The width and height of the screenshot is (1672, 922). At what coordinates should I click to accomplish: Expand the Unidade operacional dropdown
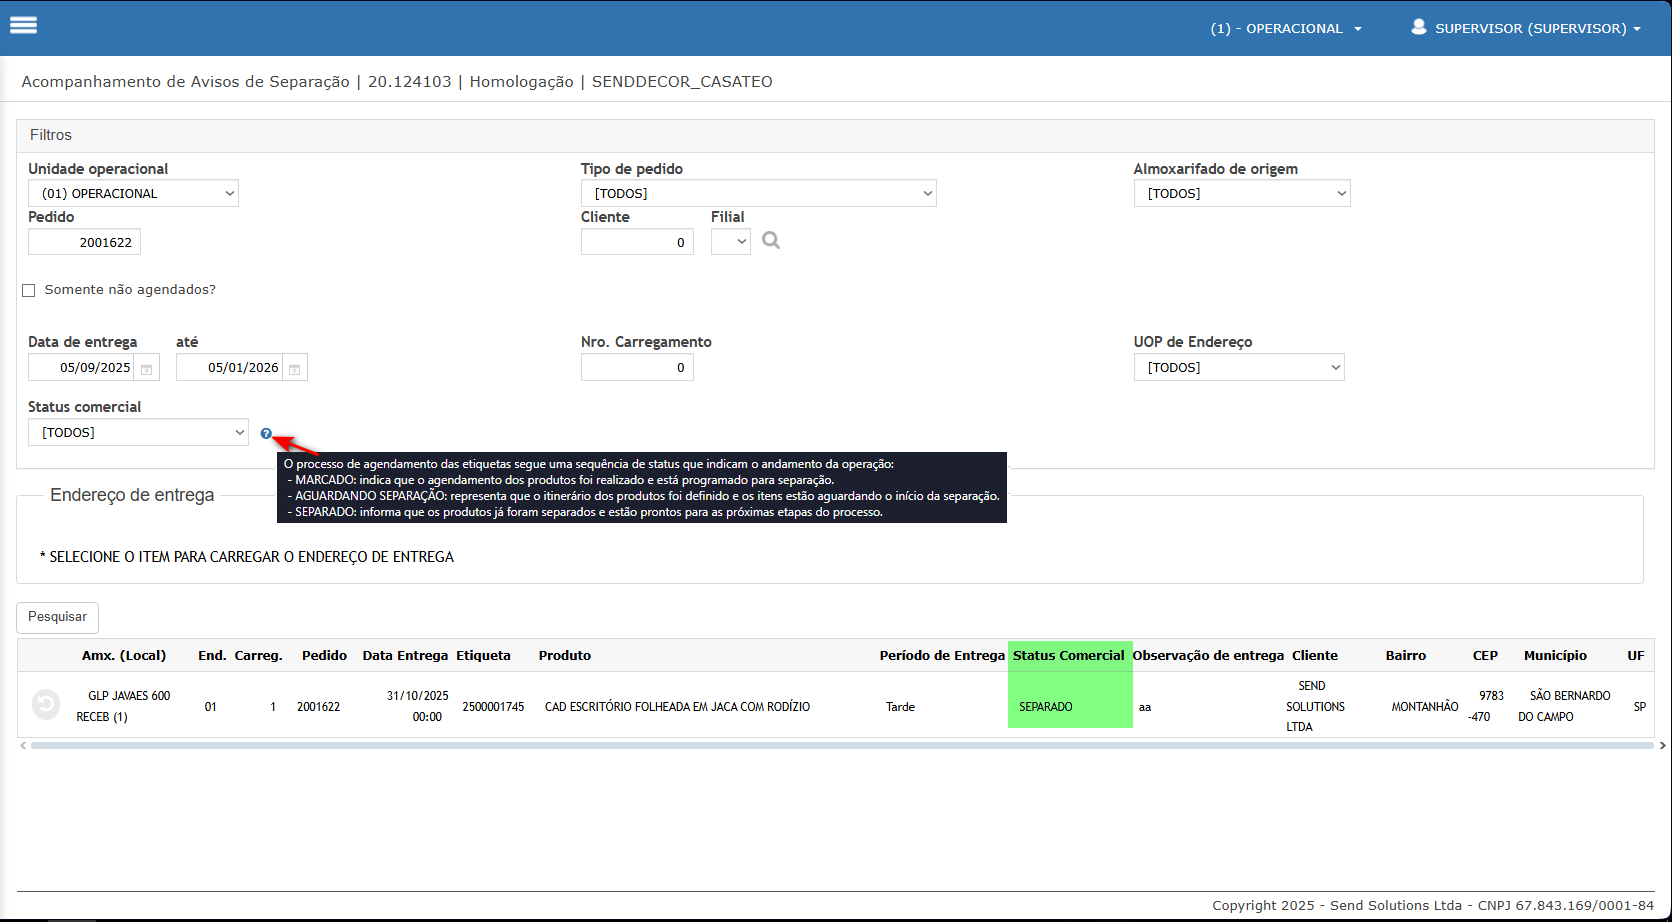click(x=133, y=194)
